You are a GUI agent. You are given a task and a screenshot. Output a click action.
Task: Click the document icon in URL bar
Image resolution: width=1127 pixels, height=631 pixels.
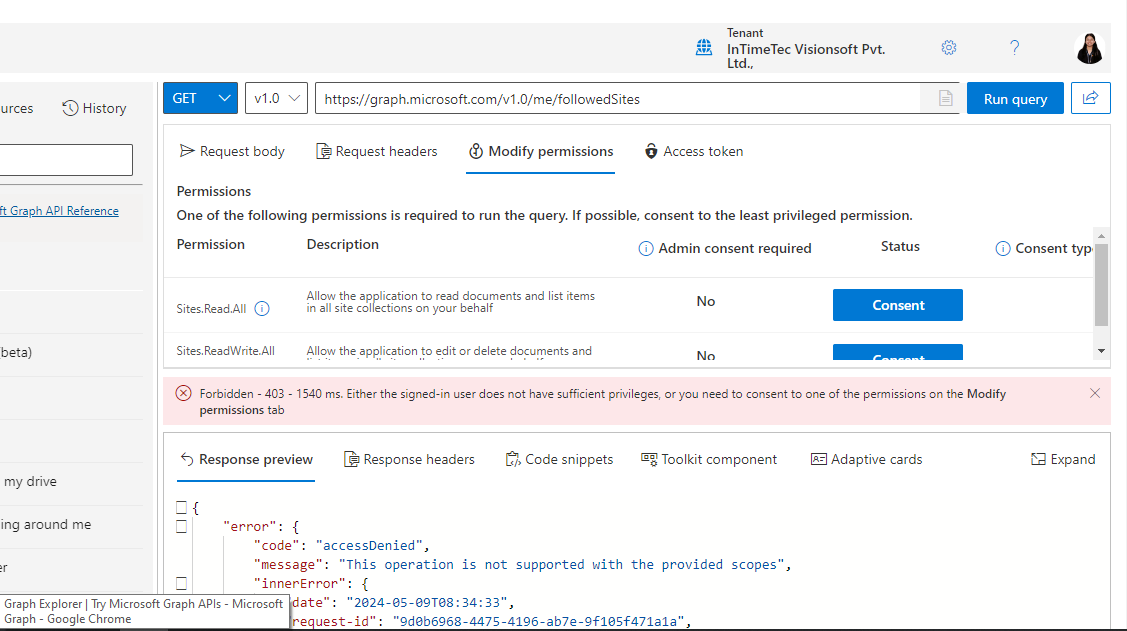coord(945,98)
